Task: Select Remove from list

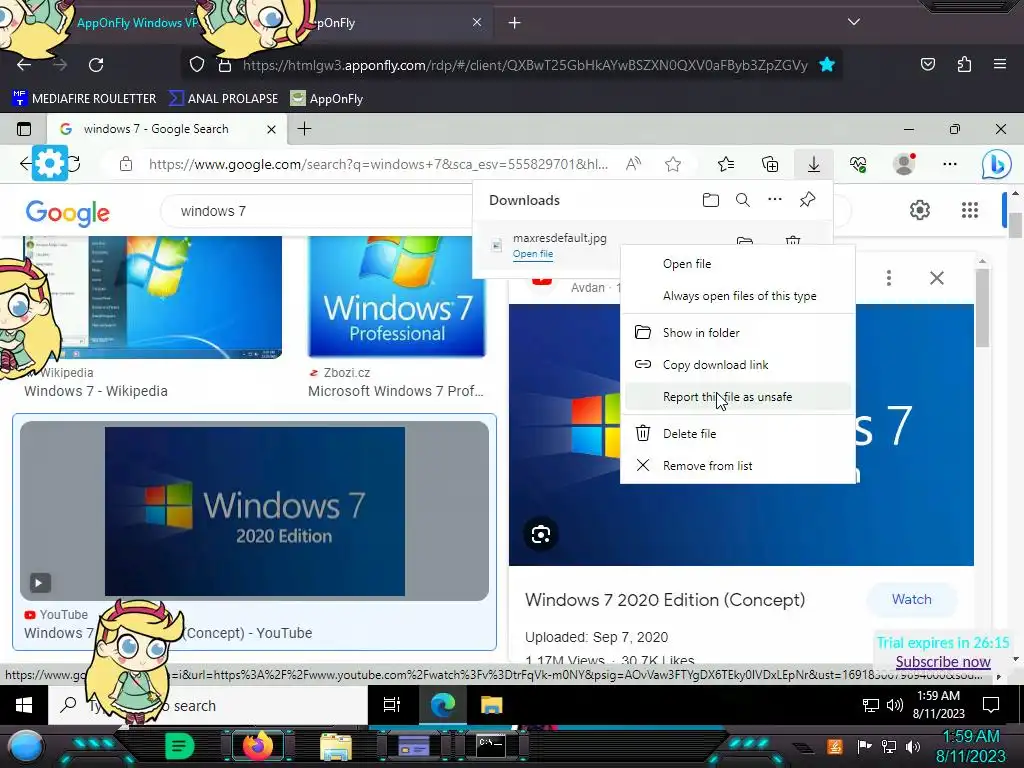Action: tap(737, 466)
